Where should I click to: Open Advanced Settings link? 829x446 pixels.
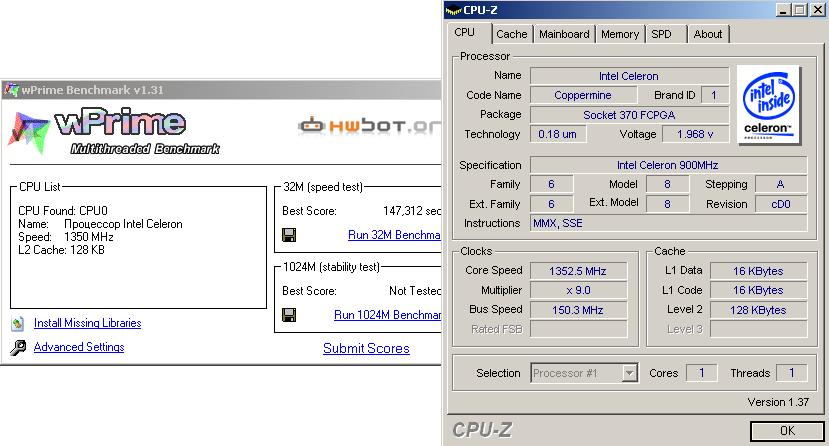click(x=79, y=347)
